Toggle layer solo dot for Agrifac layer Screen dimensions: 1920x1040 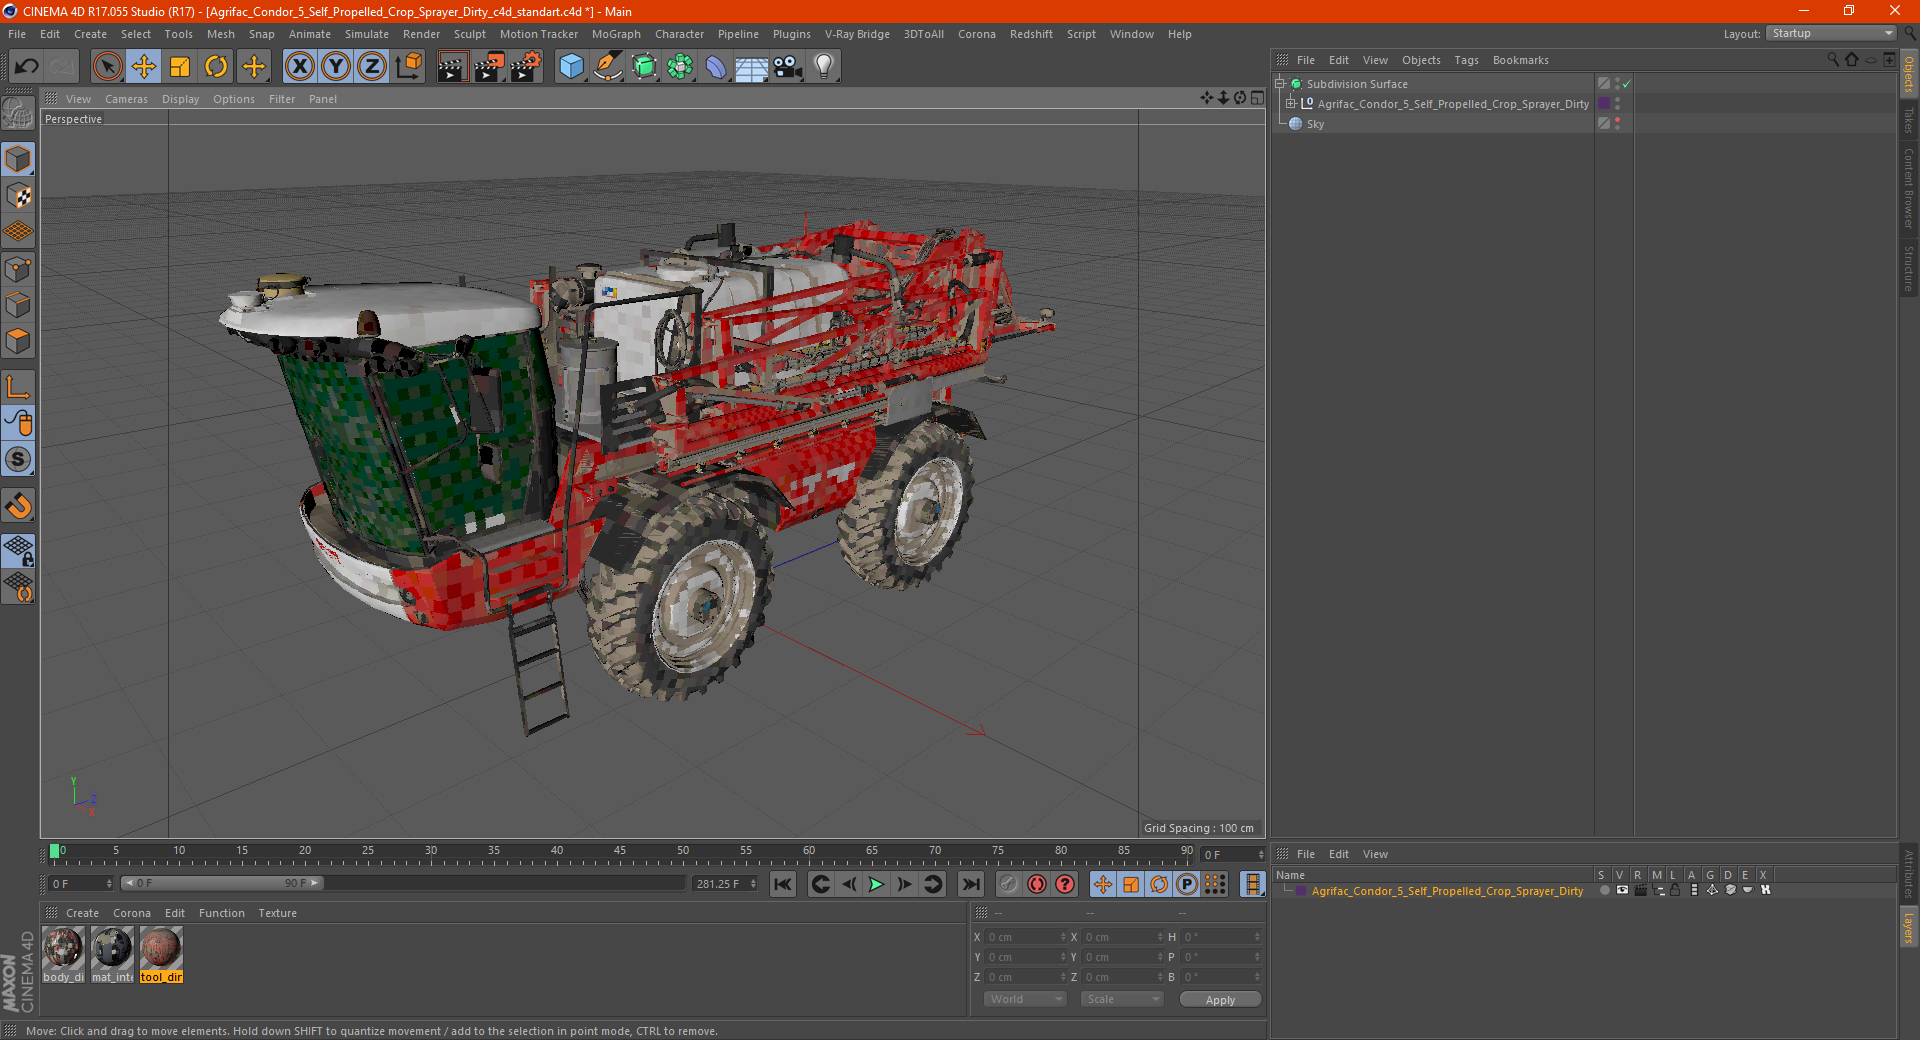[1604, 890]
